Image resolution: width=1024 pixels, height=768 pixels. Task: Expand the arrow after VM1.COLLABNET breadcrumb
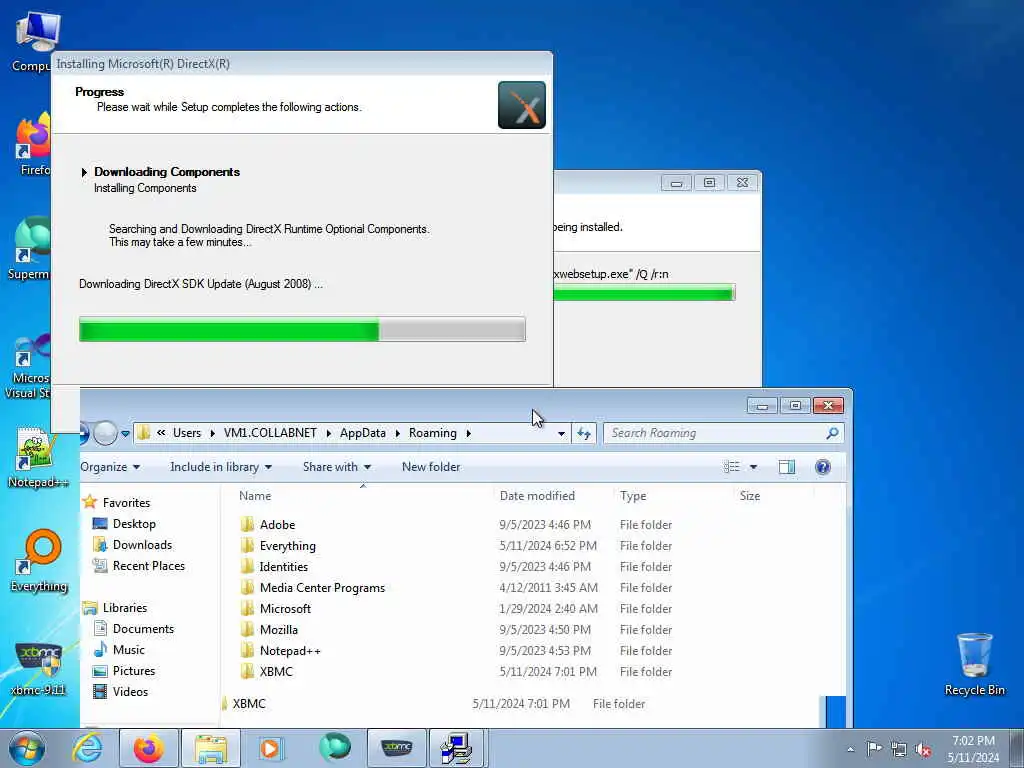pyautogui.click(x=328, y=434)
